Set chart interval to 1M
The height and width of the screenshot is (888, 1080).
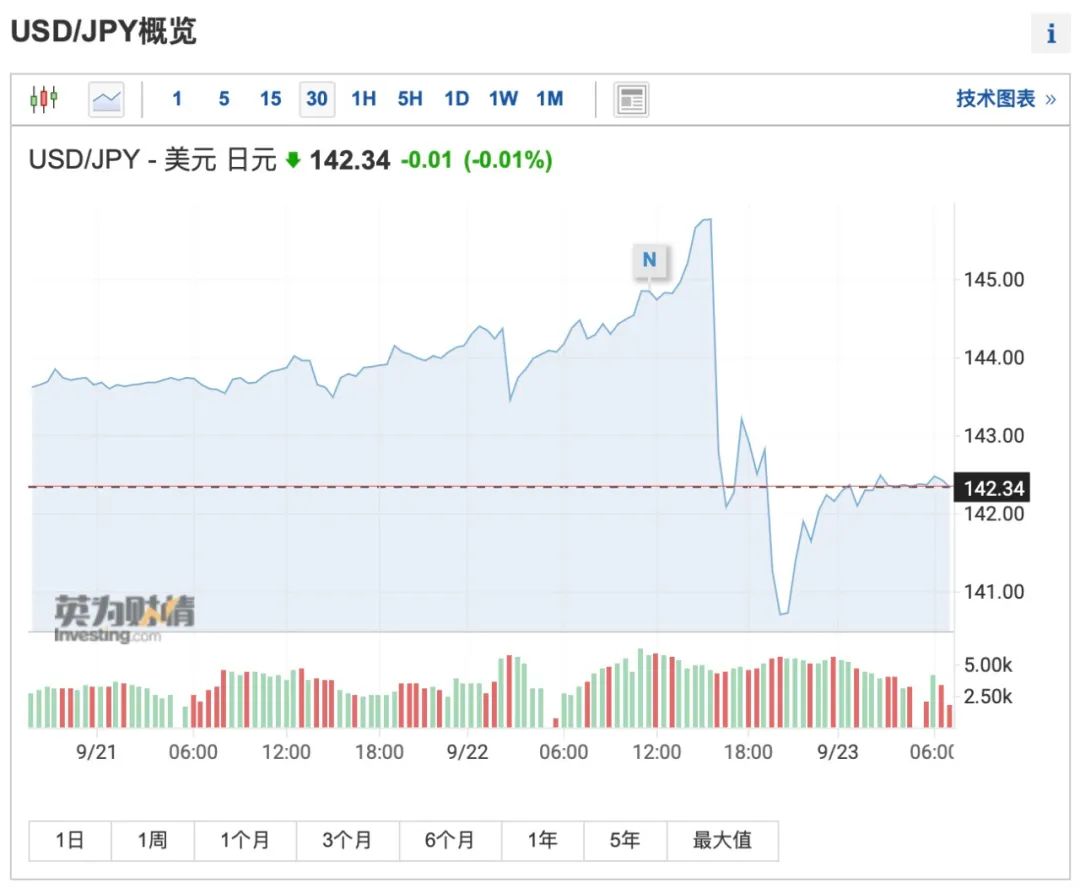[x=550, y=99]
